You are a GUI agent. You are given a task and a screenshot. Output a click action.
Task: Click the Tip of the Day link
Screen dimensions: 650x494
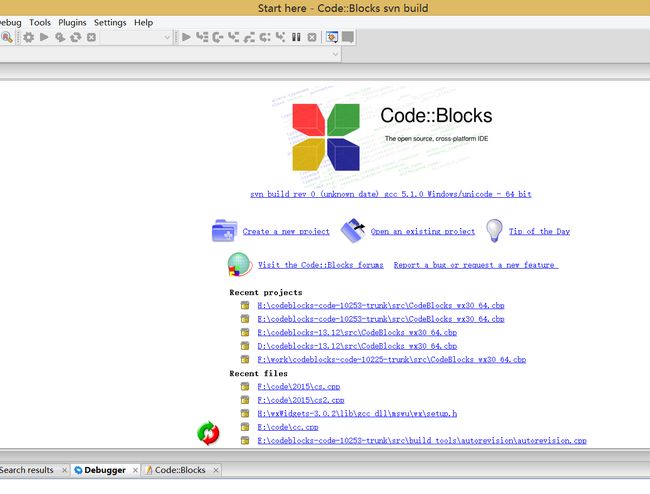pyautogui.click(x=539, y=231)
